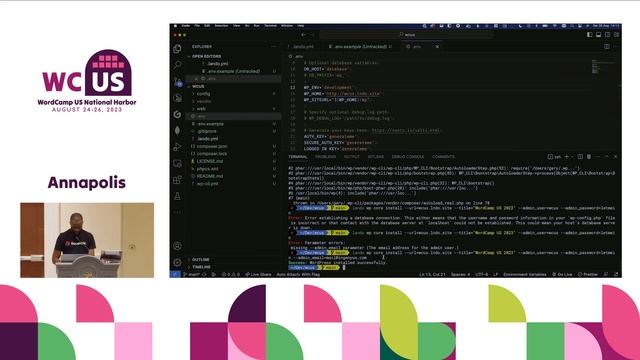Click the UTF-8 encoding indicator
640x360 pixels.
pyautogui.click(x=481, y=274)
